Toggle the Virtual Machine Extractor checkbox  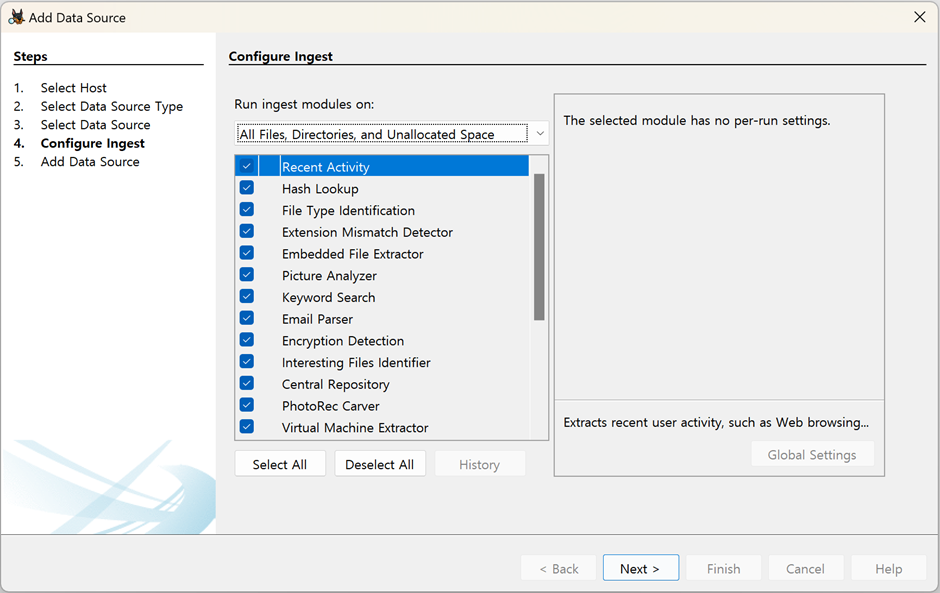[246, 426]
